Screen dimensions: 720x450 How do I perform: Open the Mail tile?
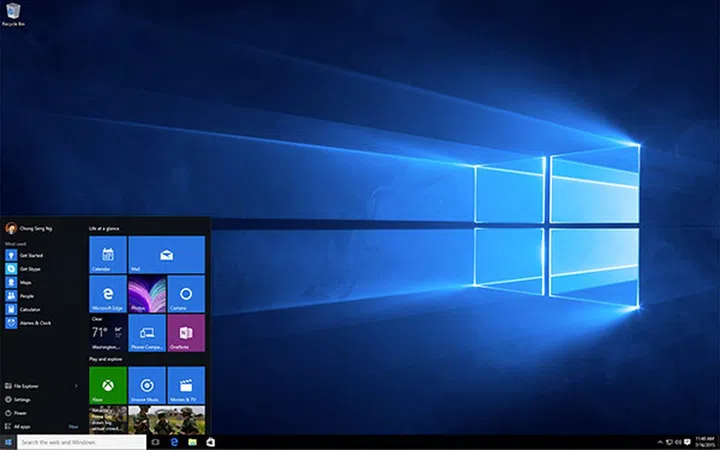point(166,255)
